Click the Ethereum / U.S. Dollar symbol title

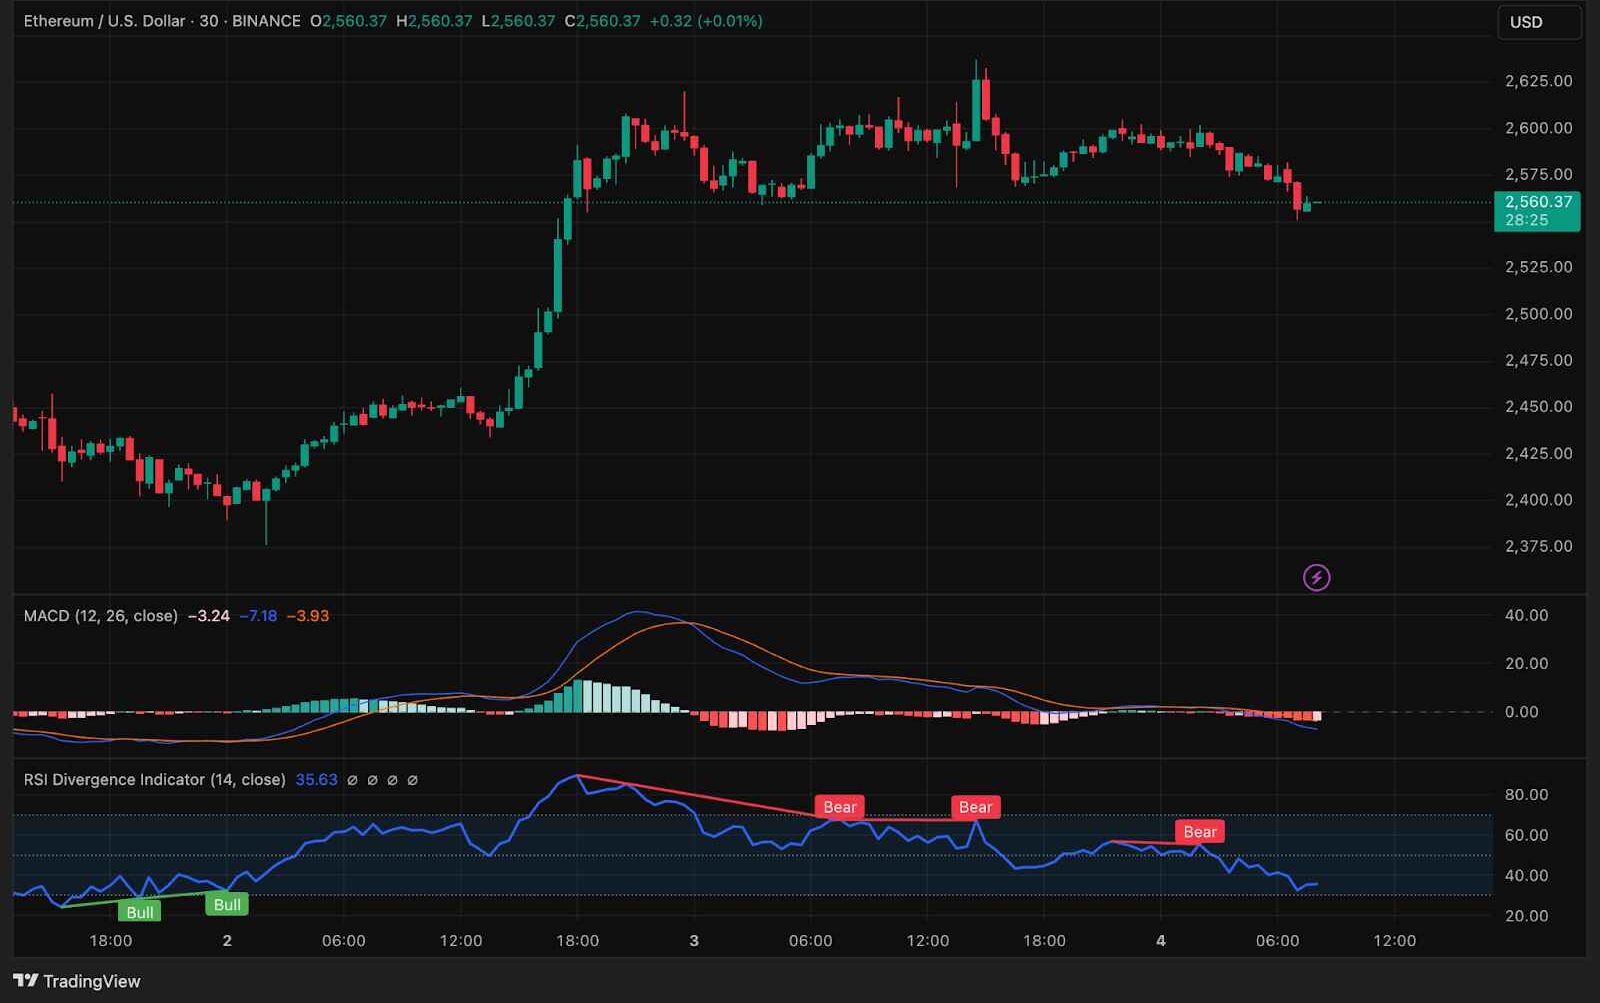[104, 21]
